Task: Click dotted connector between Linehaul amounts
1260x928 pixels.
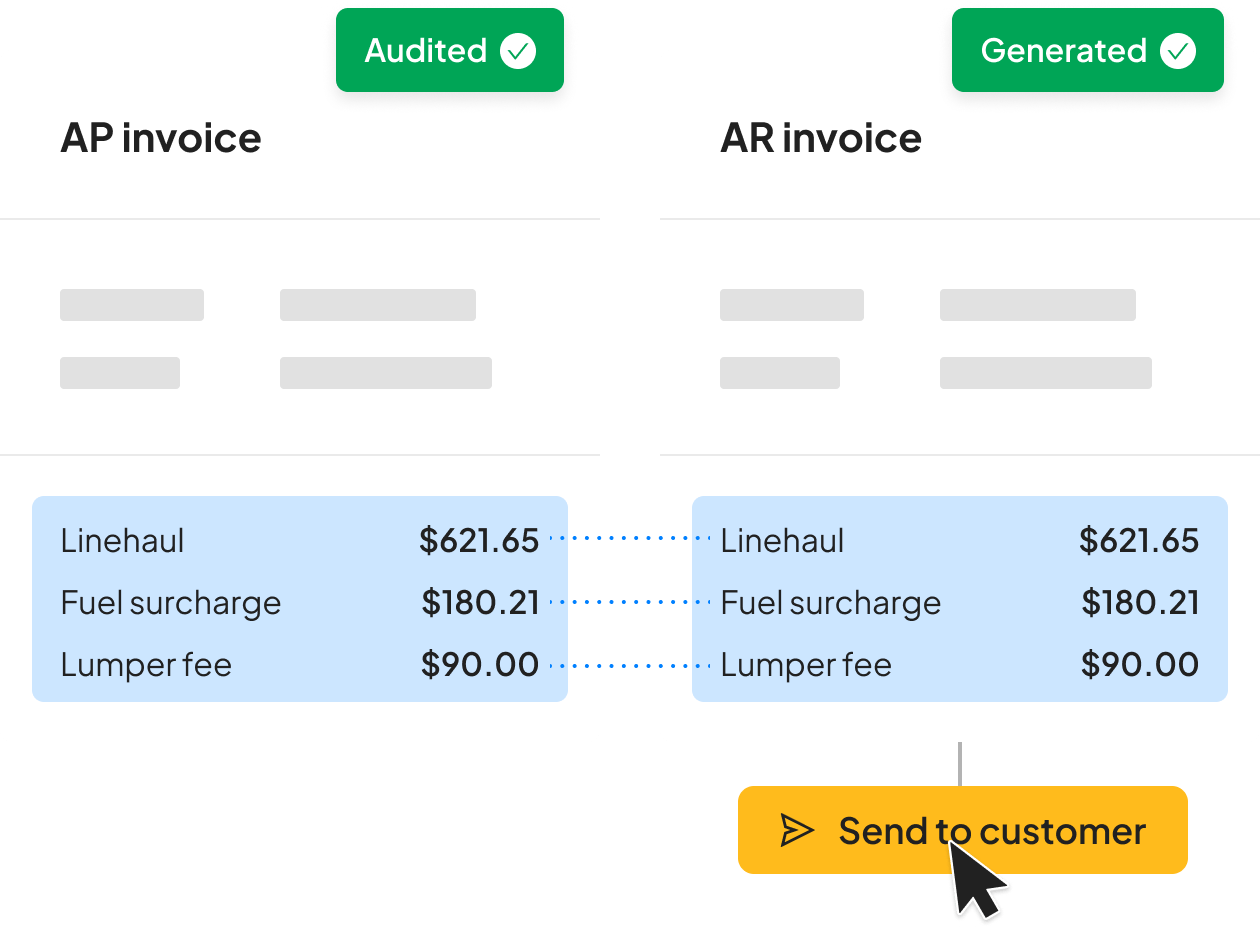Action: coord(630,538)
